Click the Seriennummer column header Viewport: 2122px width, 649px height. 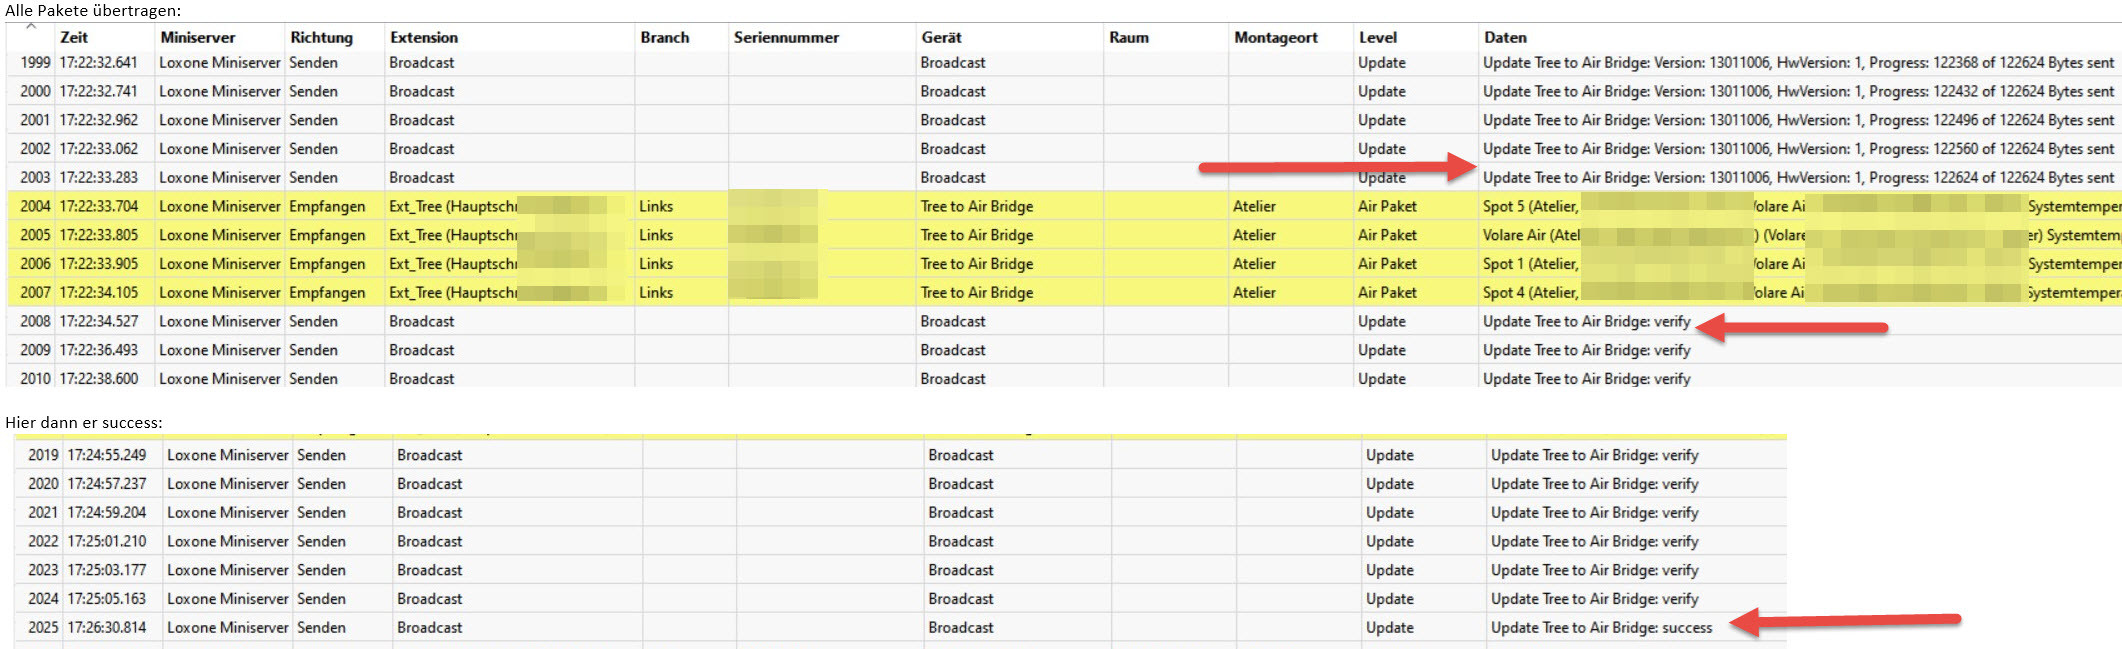[x=786, y=37]
